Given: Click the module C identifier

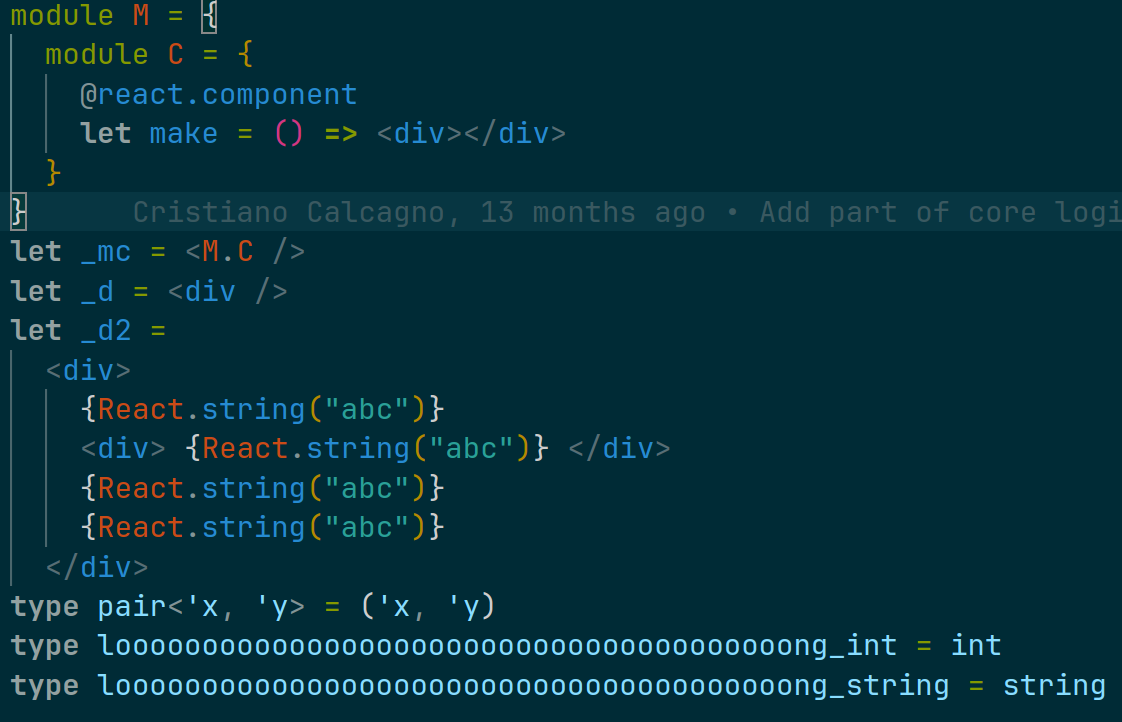Looking at the screenshot, I should tap(175, 55).
